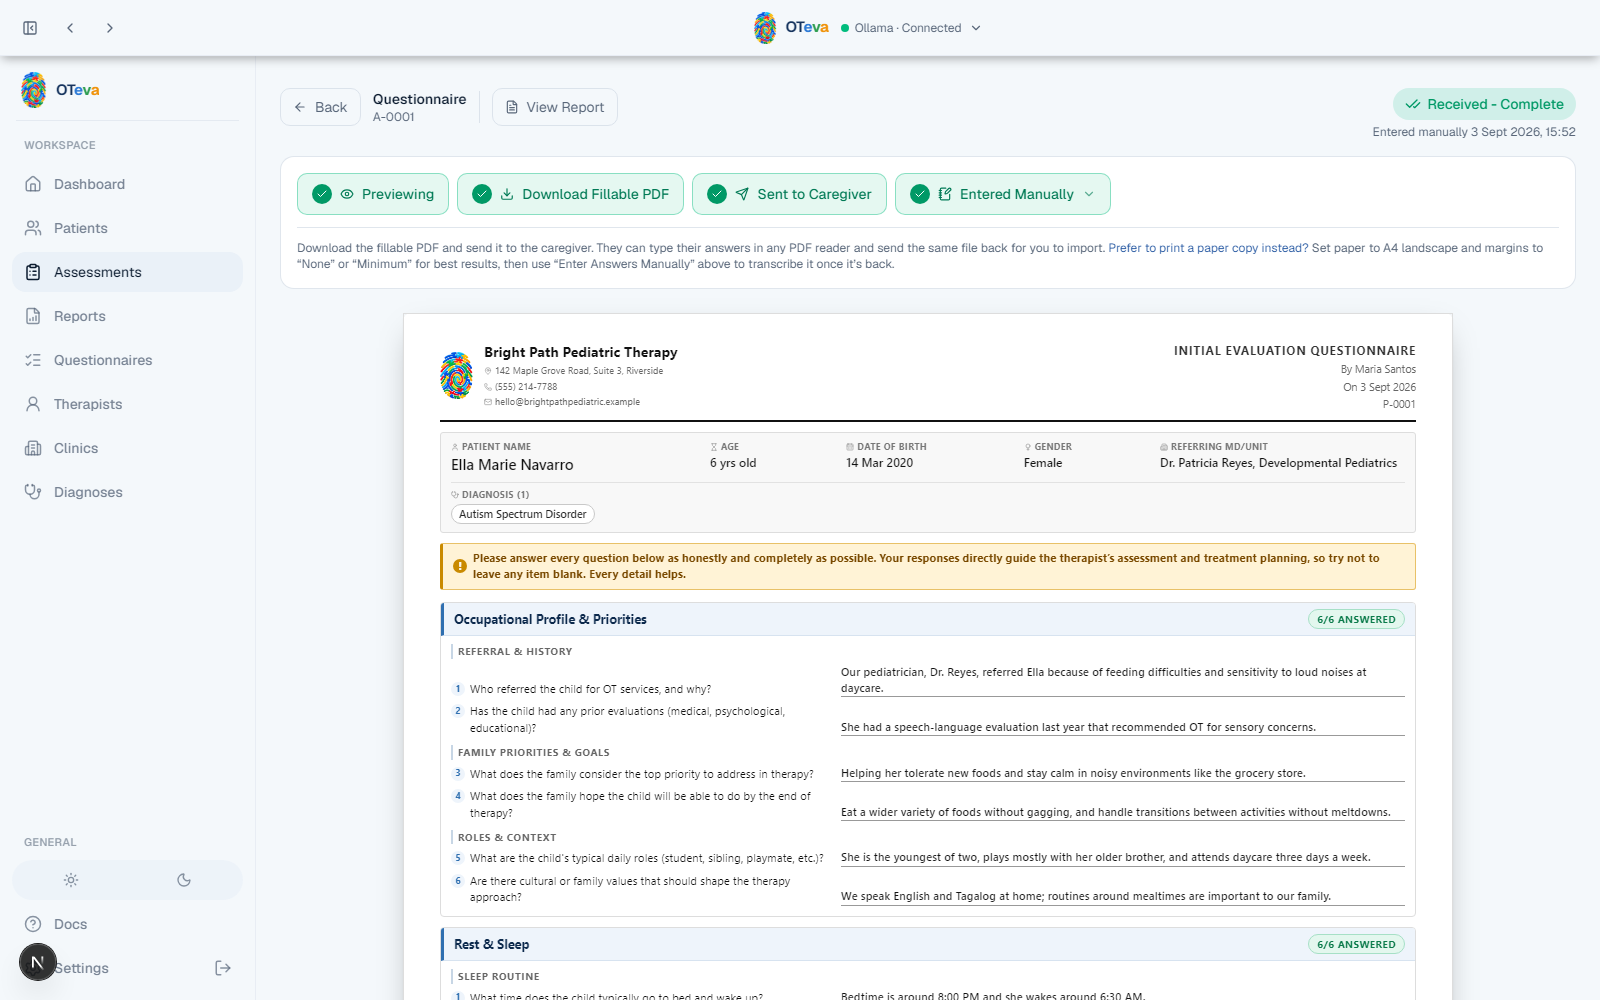Open the Ollama Connected status dropdown
Image resolution: width=1600 pixels, height=1000 pixels.
pyautogui.click(x=911, y=28)
